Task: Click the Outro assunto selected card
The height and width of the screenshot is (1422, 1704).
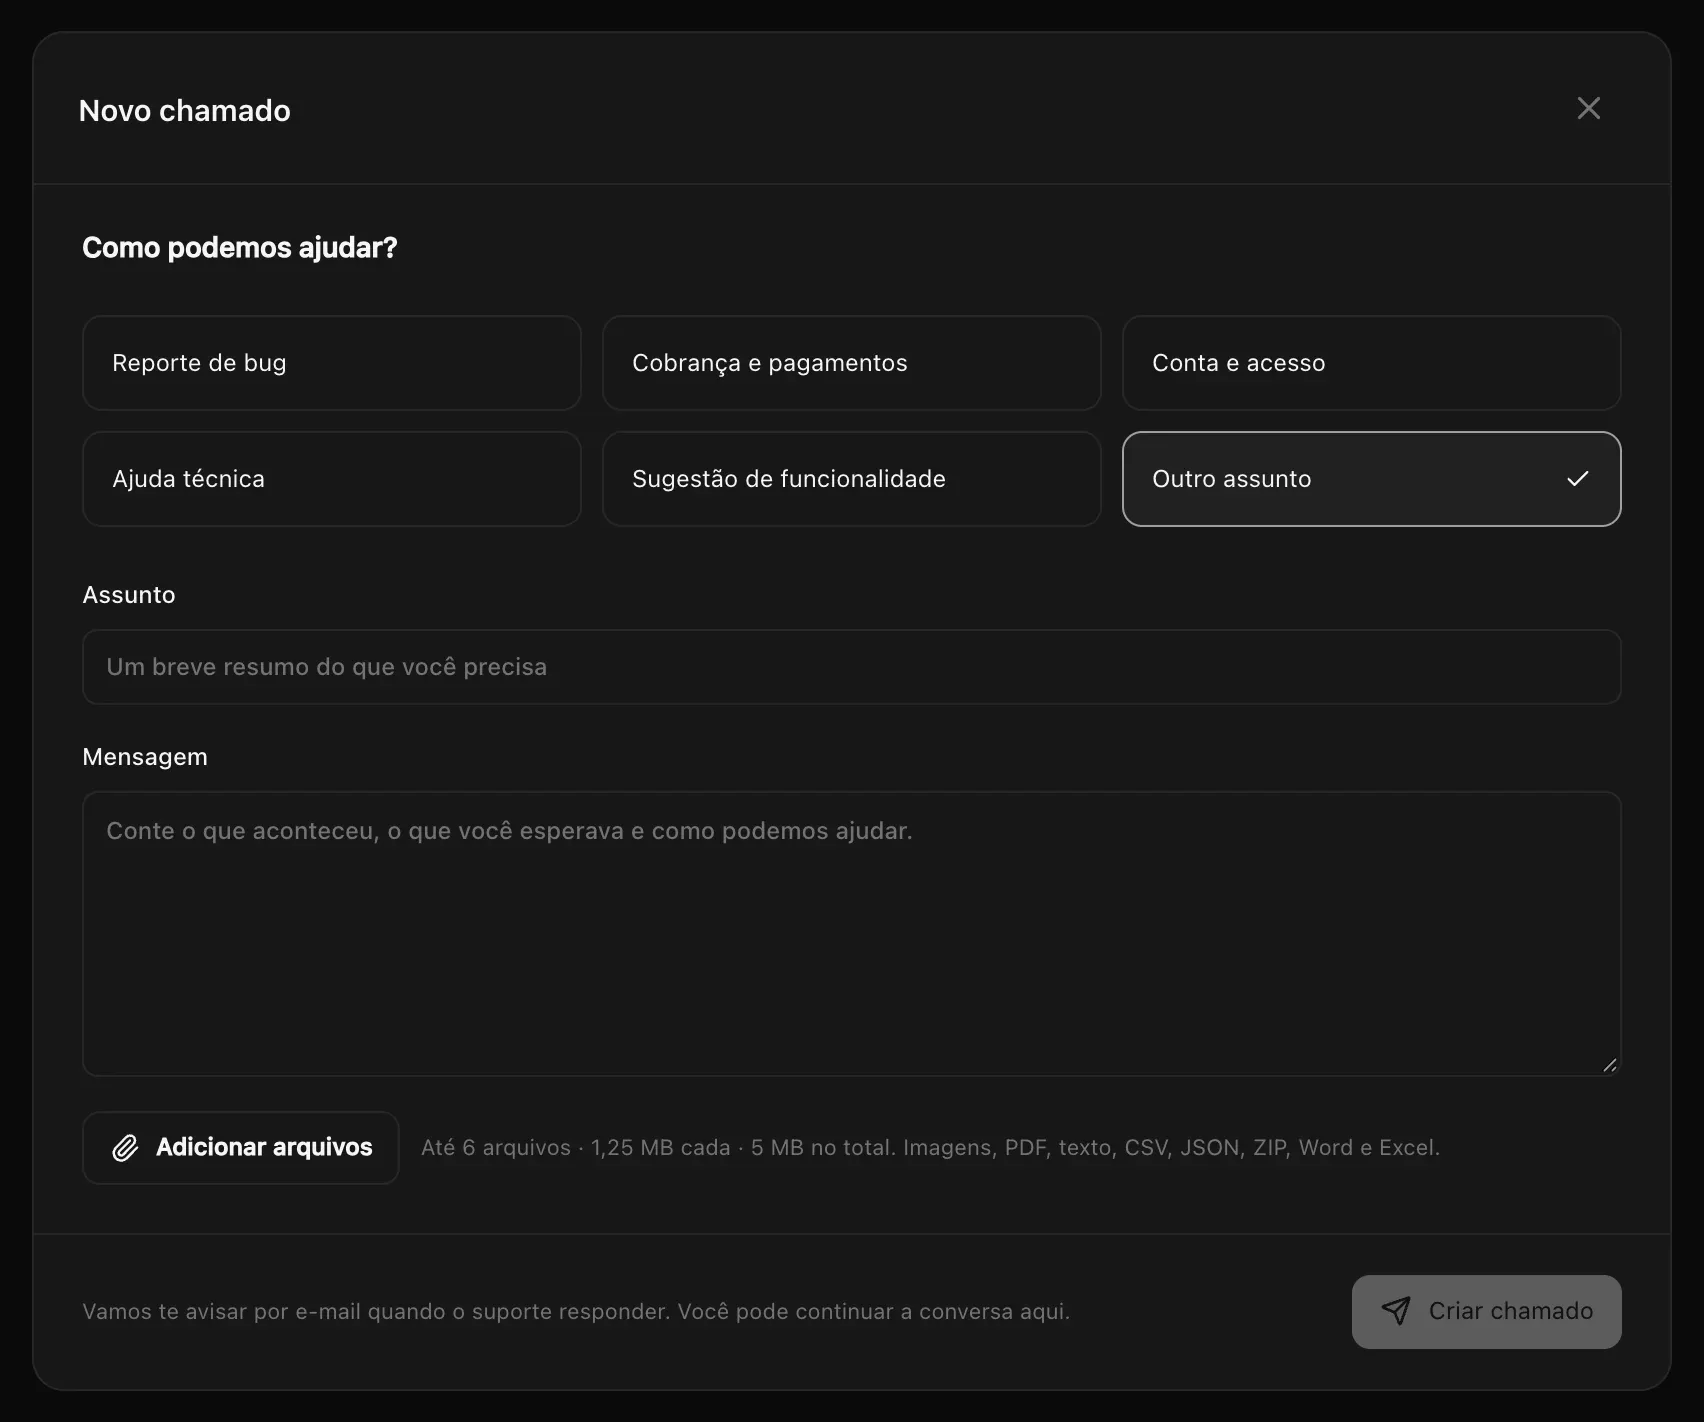Action: pyautogui.click(x=1372, y=479)
